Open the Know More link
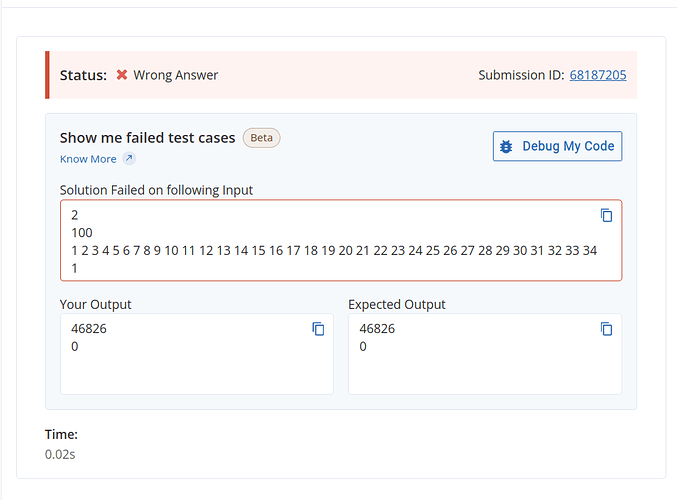This screenshot has width=677, height=500. click(88, 159)
